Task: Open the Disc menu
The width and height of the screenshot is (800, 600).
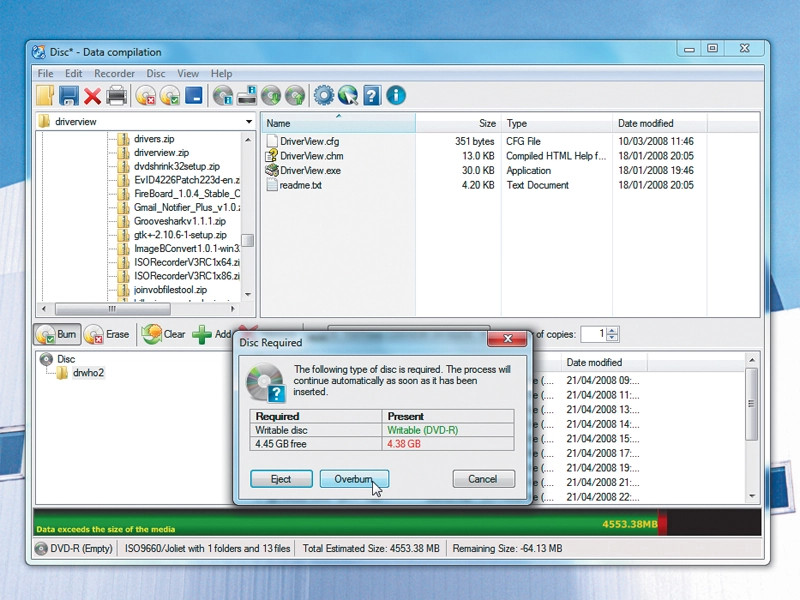Action: [x=156, y=73]
